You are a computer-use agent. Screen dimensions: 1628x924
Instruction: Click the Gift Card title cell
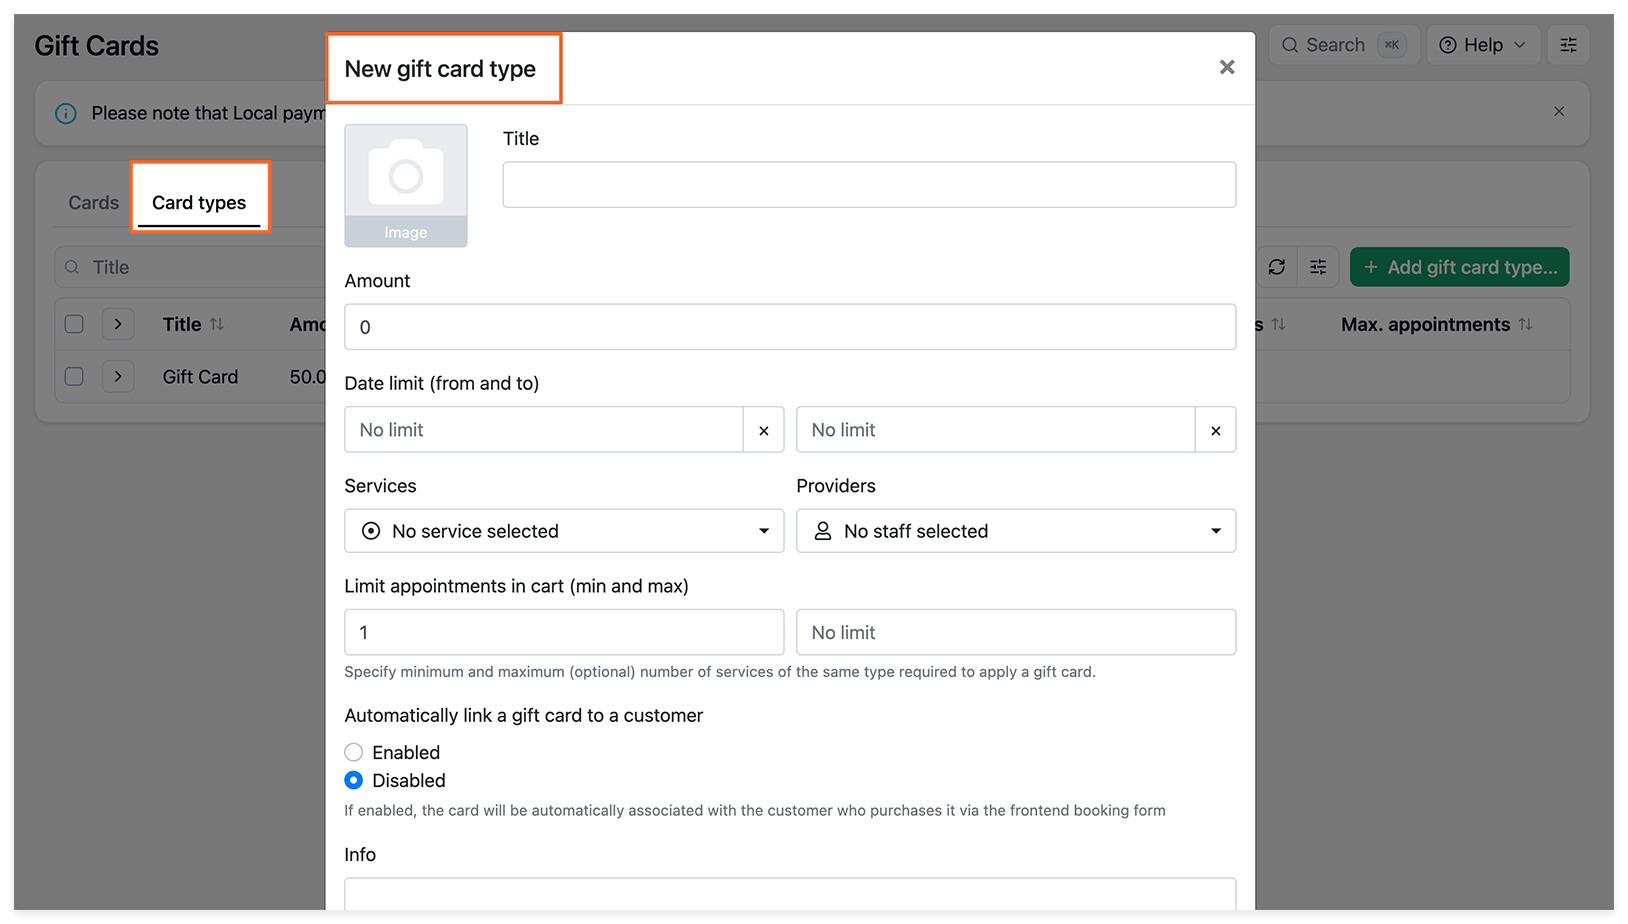[x=200, y=377]
